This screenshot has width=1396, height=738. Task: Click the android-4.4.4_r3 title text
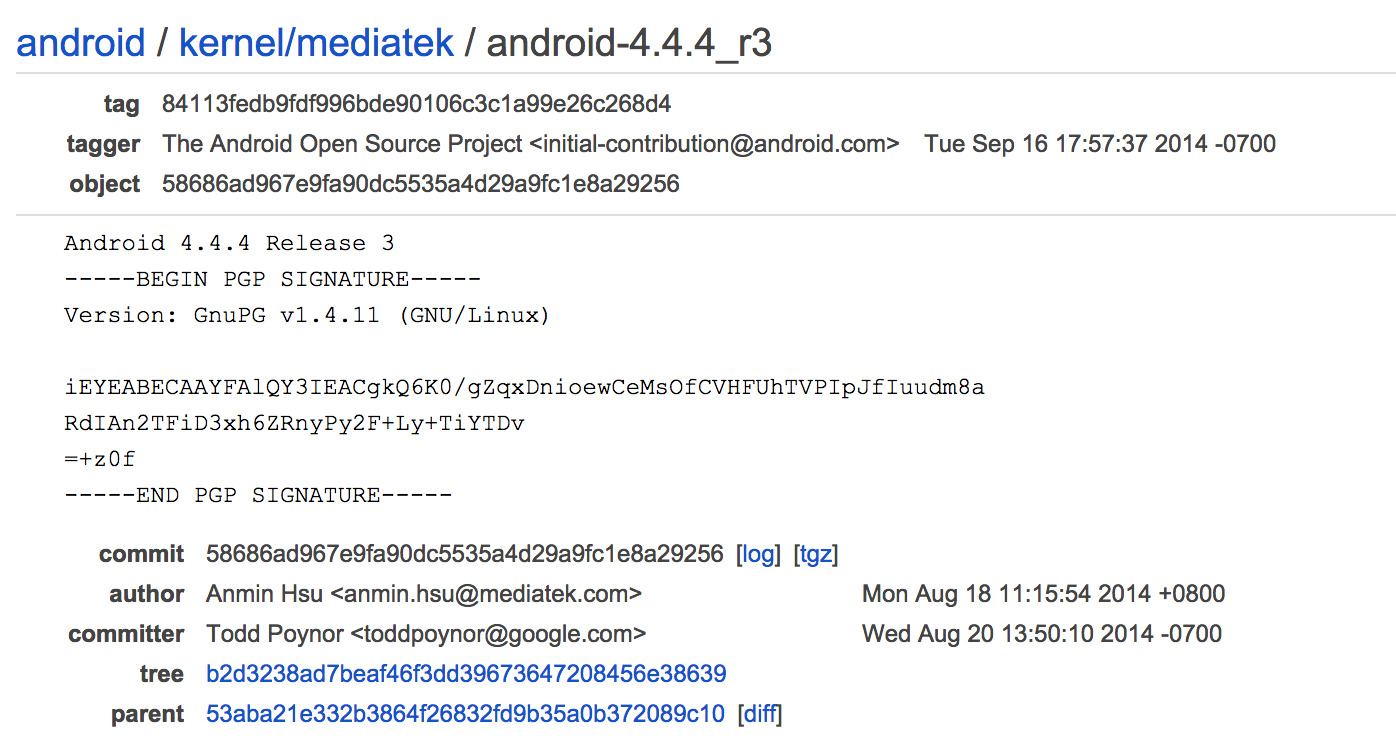coord(629,43)
